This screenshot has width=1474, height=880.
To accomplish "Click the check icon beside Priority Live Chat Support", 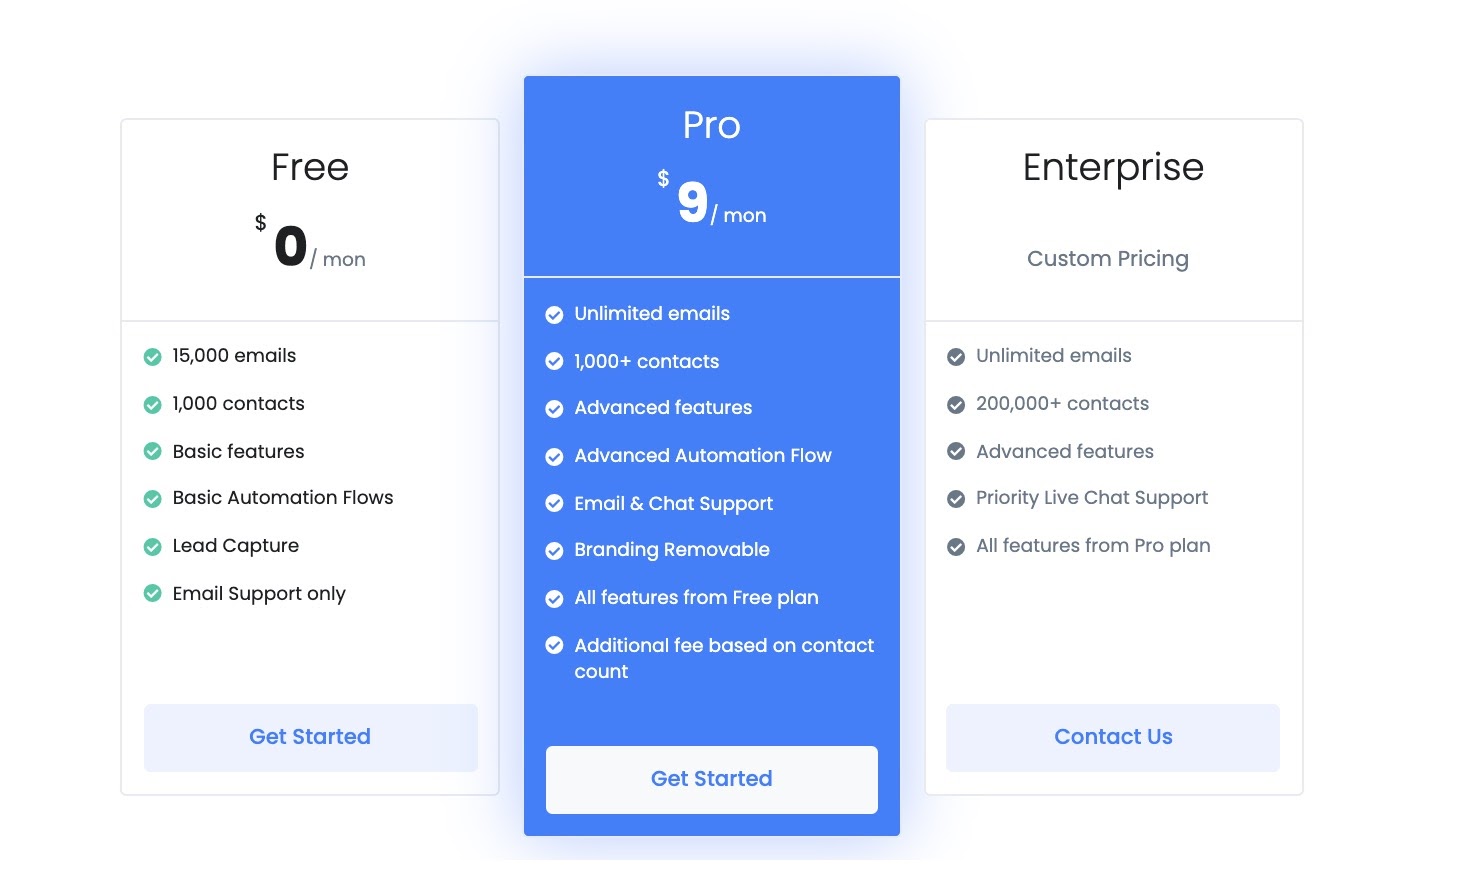I will (x=956, y=499).
